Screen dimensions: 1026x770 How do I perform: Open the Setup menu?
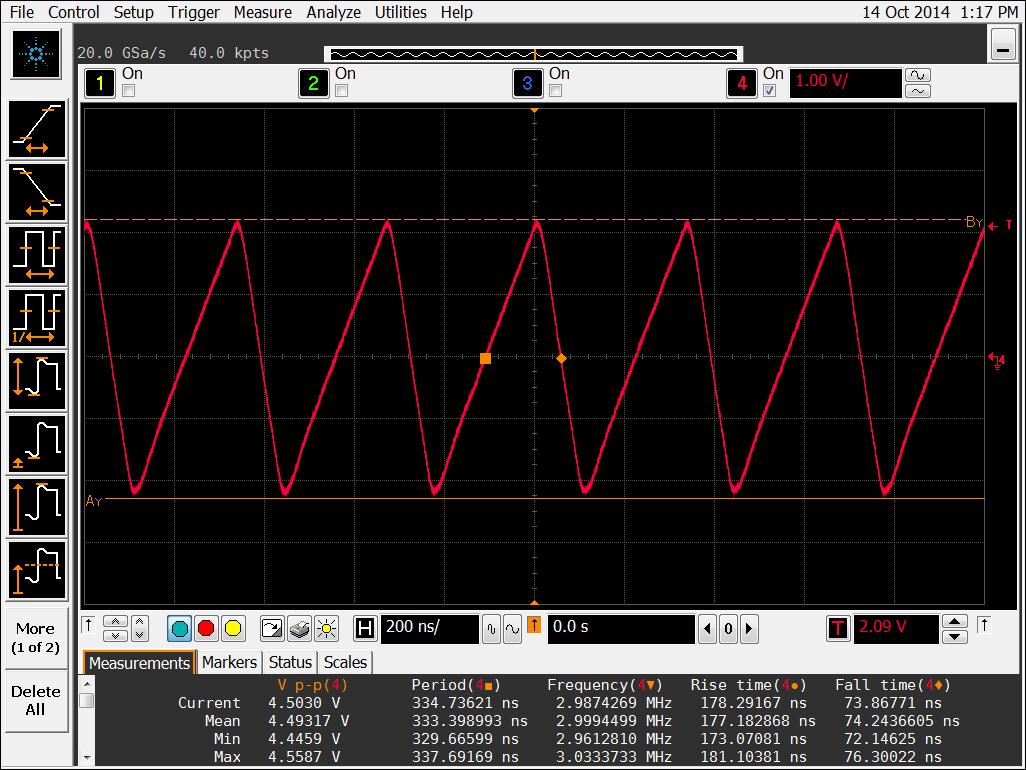133,12
